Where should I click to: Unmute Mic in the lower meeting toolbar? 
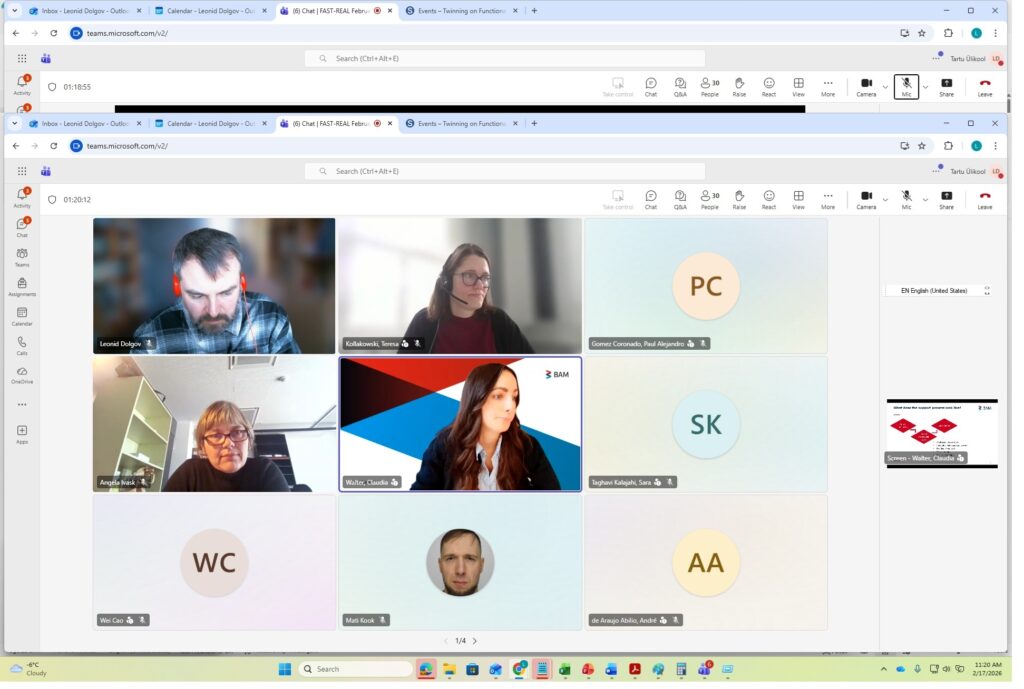[x=906, y=198]
